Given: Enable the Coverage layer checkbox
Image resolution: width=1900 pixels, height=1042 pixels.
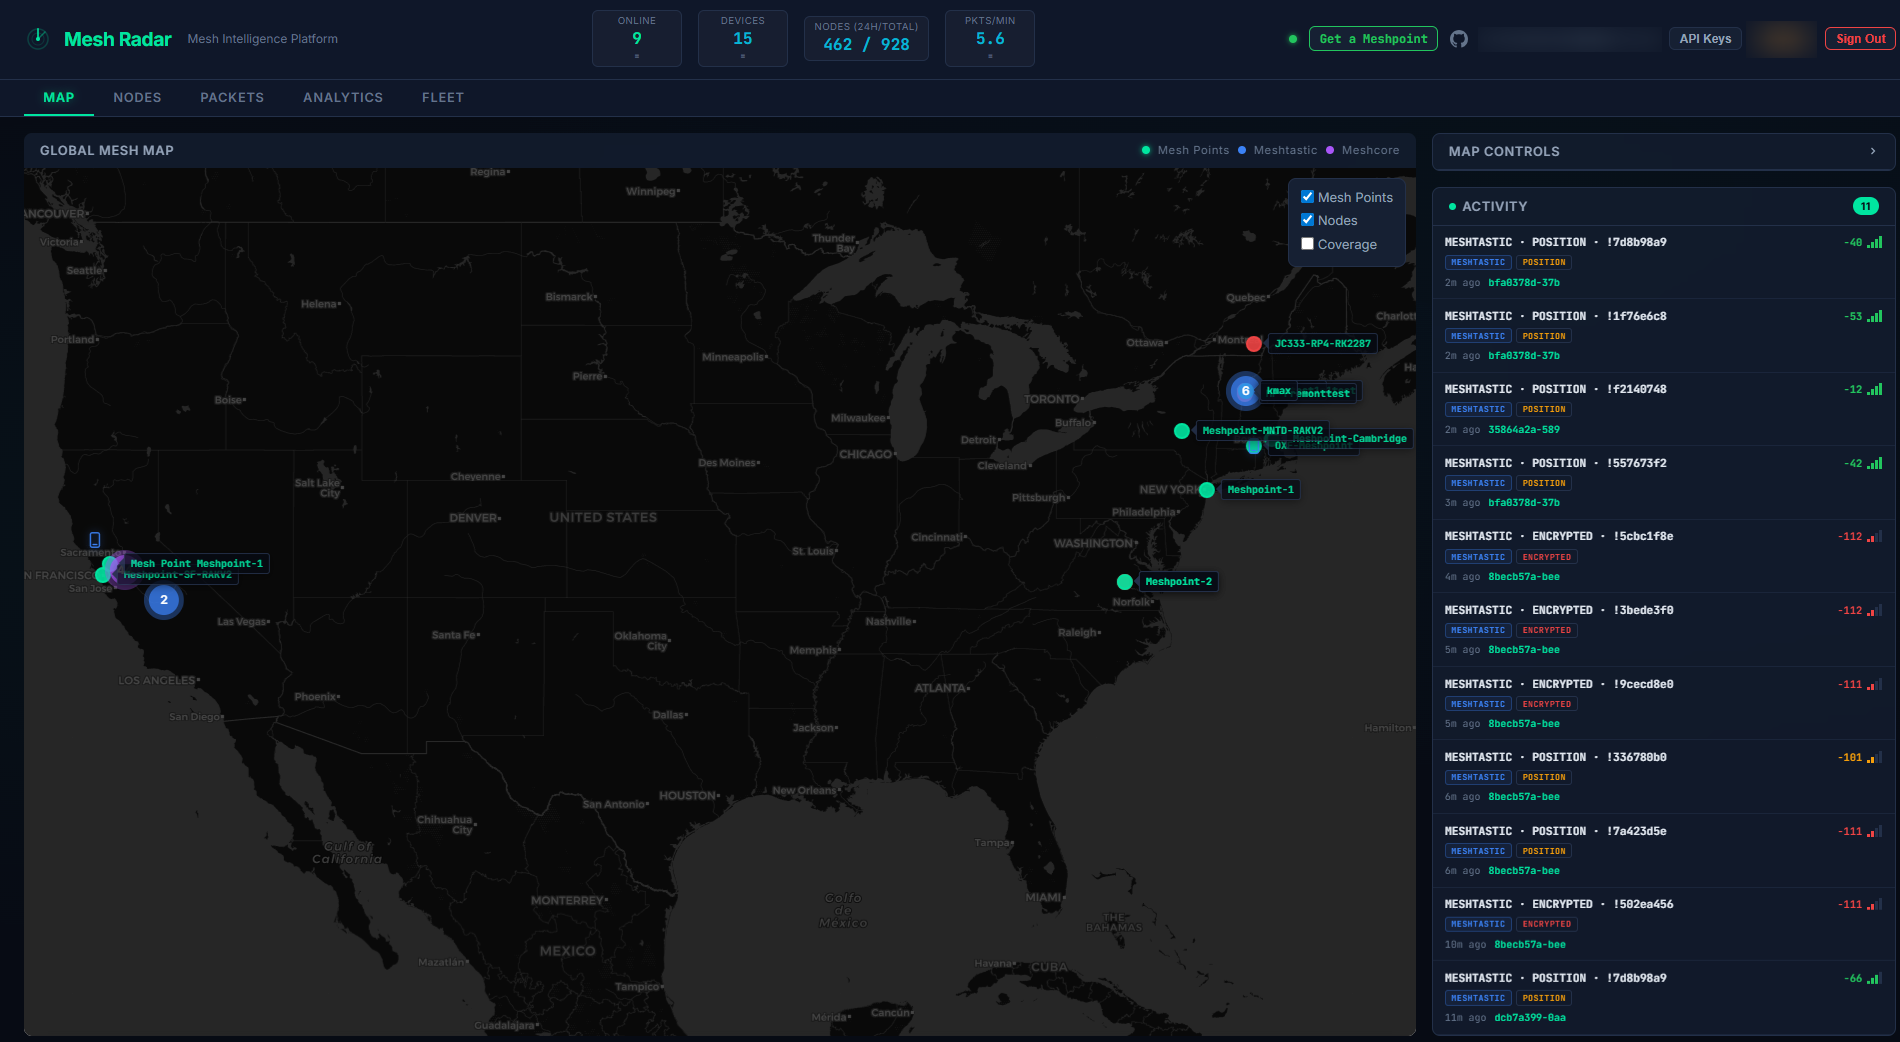Looking at the screenshot, I should pos(1307,244).
